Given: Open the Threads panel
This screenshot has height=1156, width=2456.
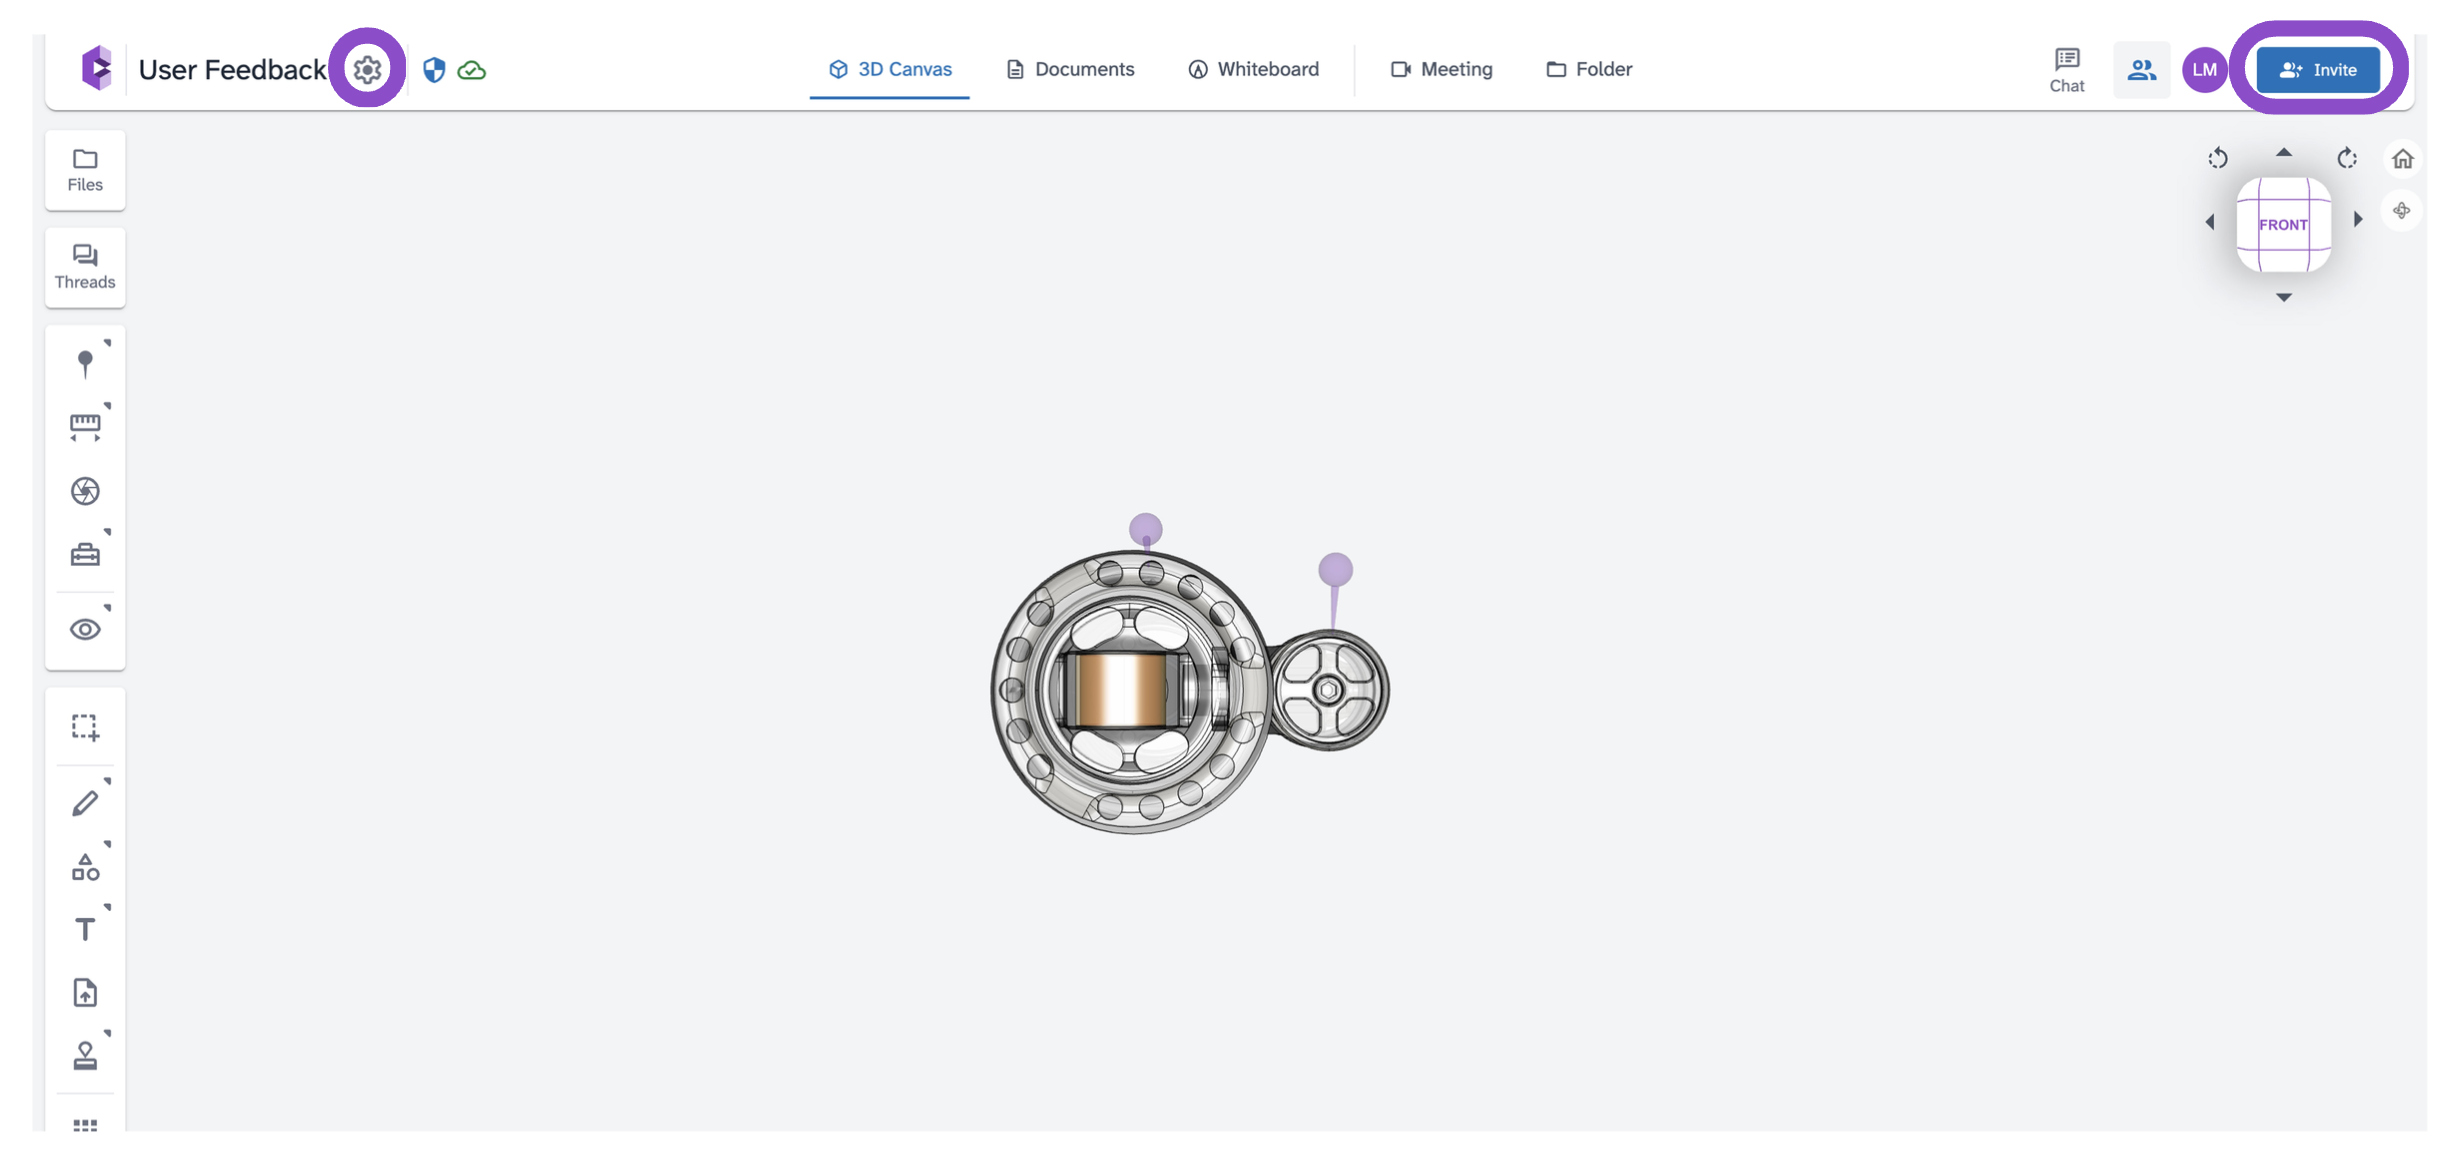Looking at the screenshot, I should tap(85, 267).
